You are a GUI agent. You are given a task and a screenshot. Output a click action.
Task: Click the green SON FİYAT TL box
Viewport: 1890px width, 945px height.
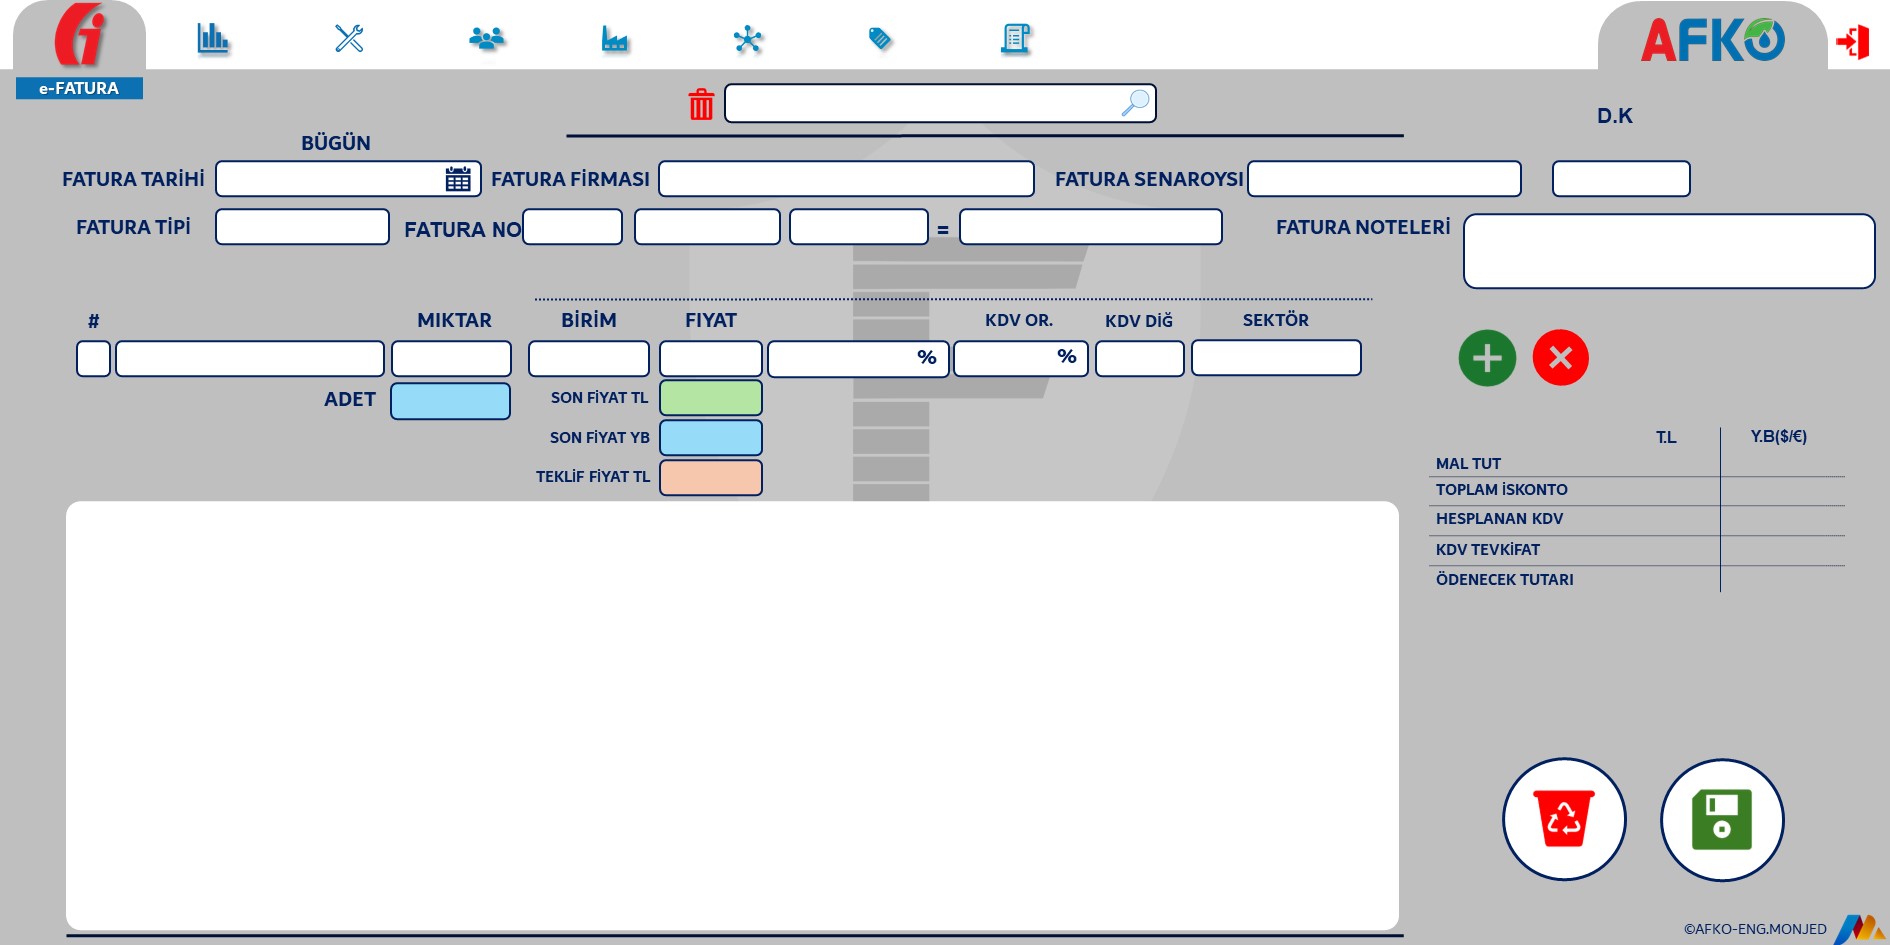pyautogui.click(x=711, y=398)
